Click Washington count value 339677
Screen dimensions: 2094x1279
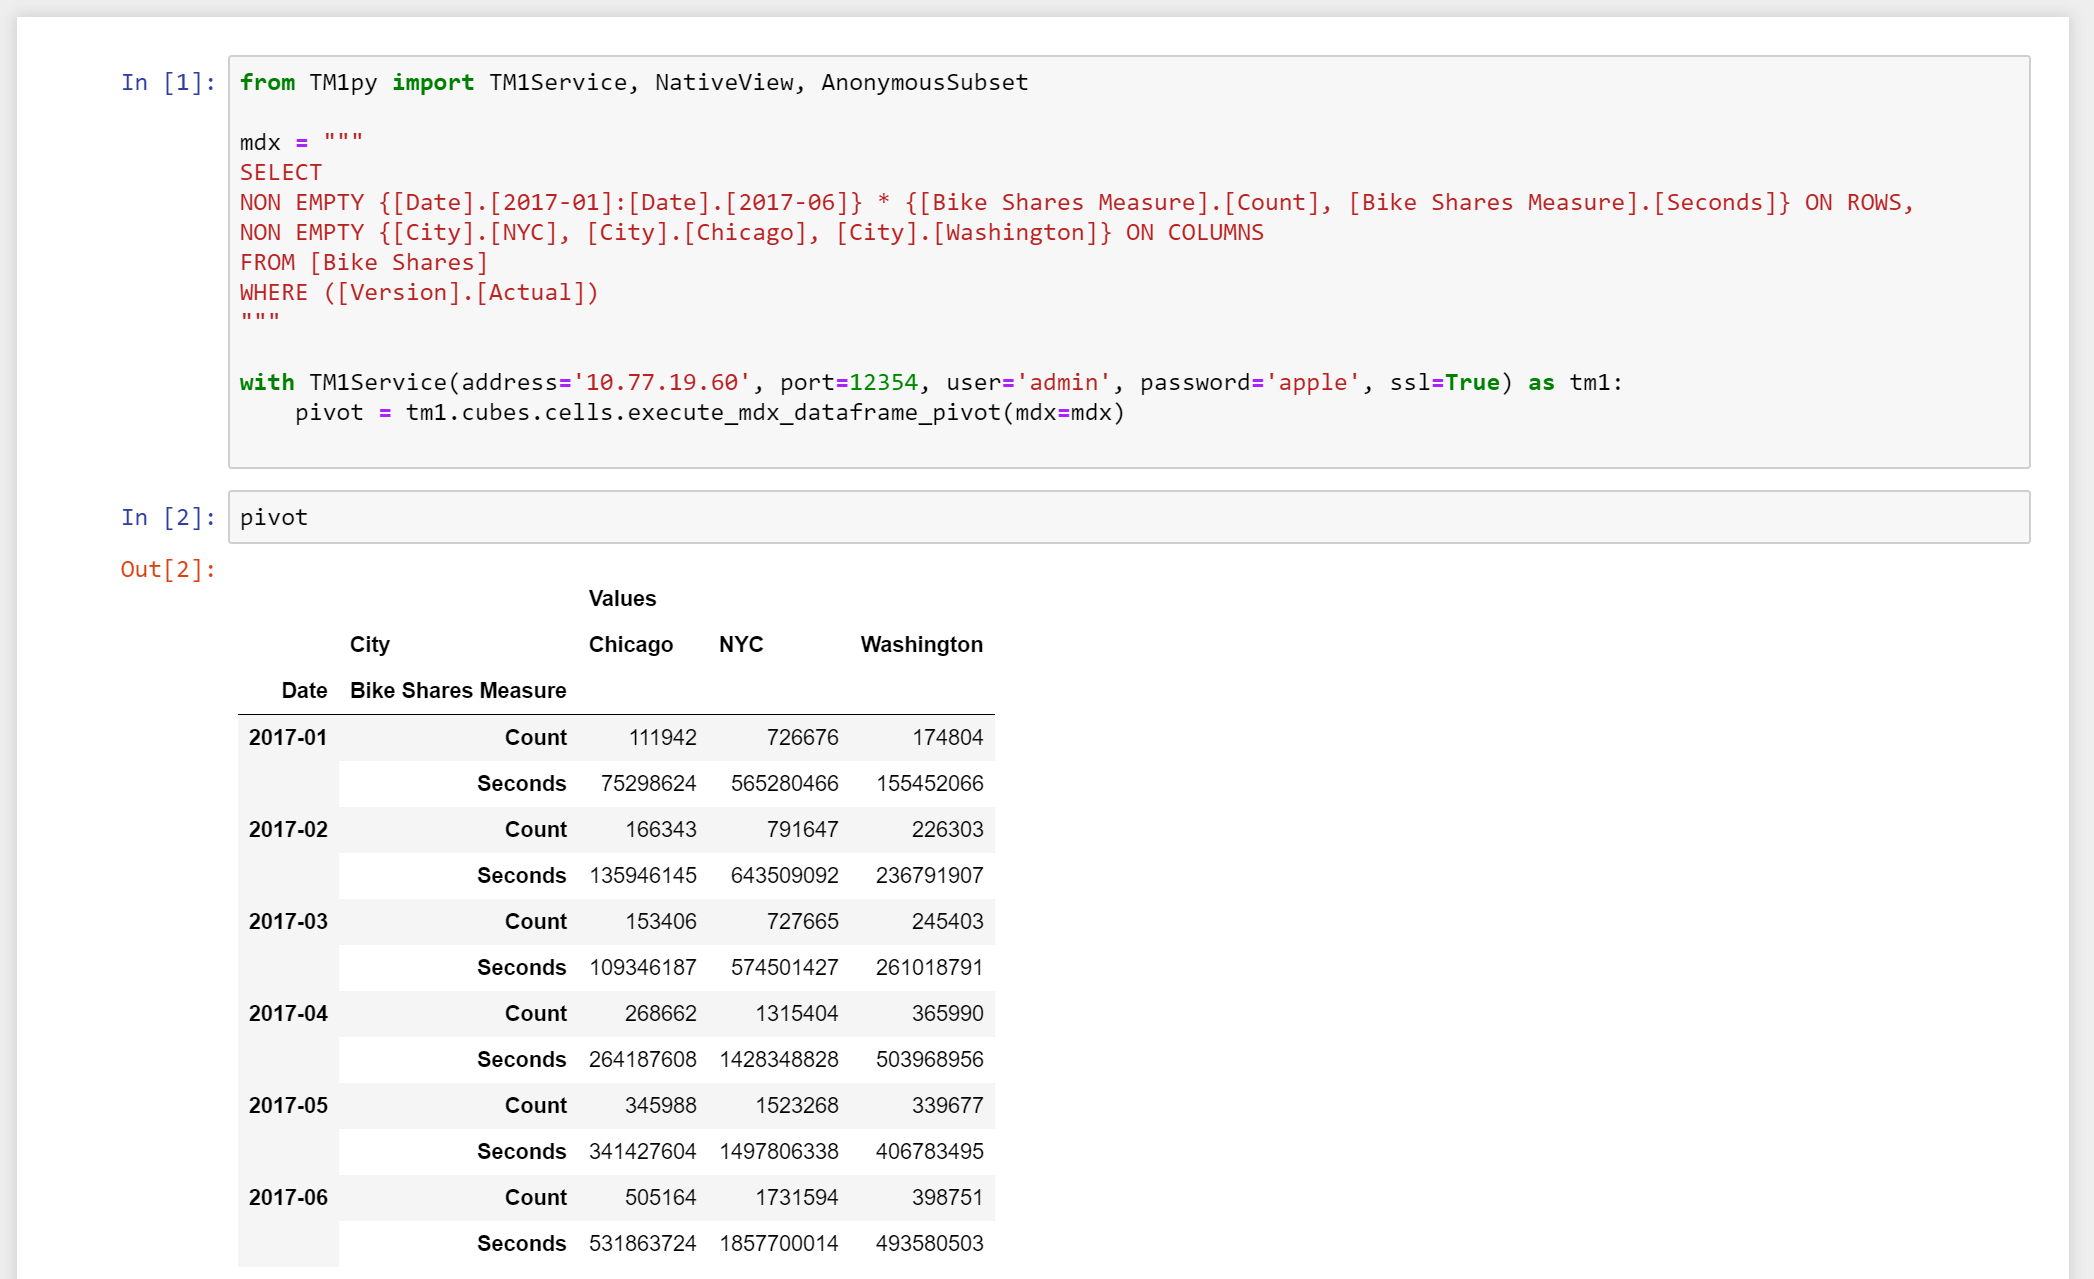pos(947,1105)
